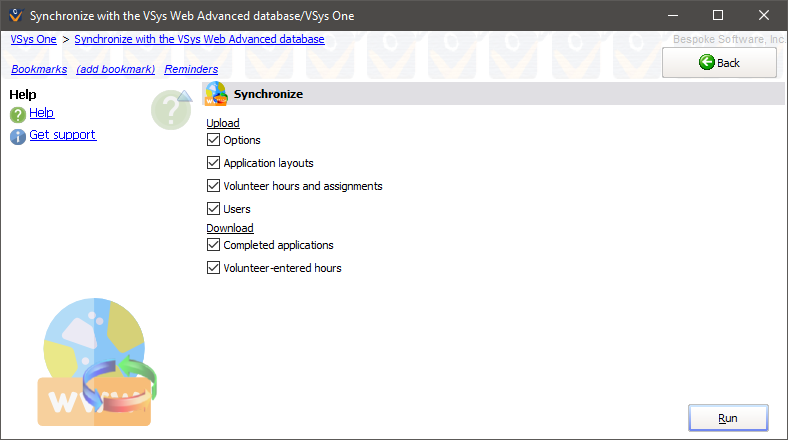
Task: Go to VSys One breadcrumb link
Action: [33, 39]
